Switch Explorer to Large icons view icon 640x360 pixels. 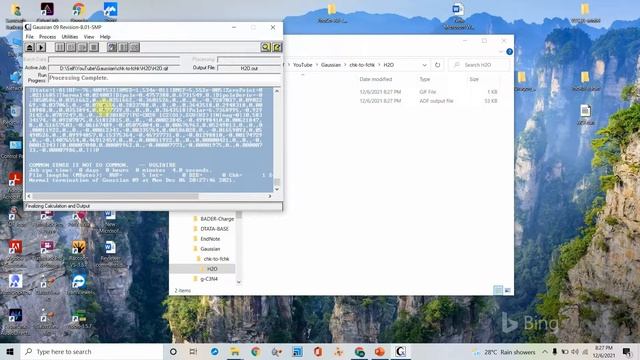pos(507,290)
